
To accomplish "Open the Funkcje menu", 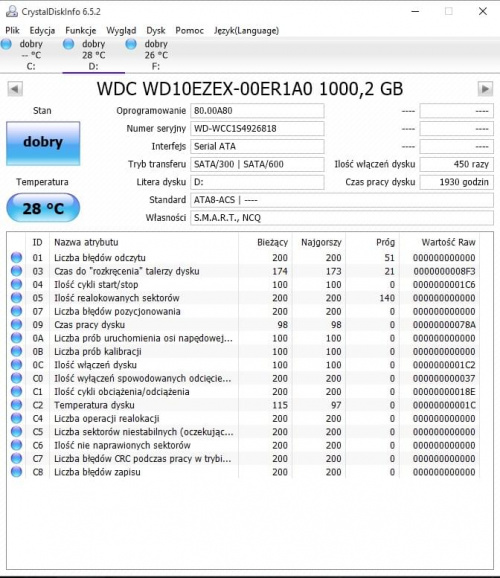I will pyautogui.click(x=81, y=31).
